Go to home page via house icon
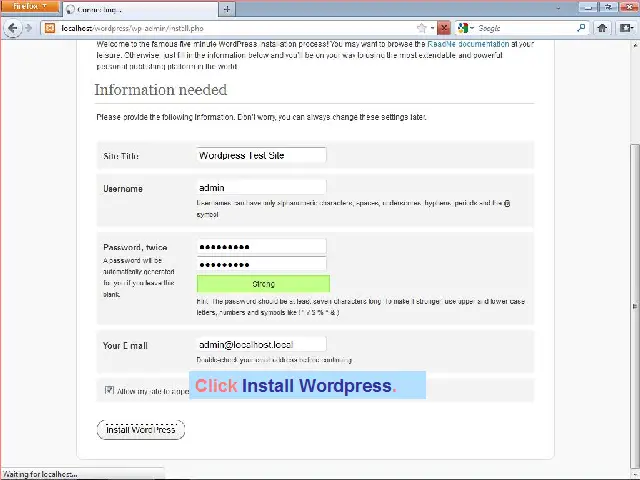 (602, 28)
